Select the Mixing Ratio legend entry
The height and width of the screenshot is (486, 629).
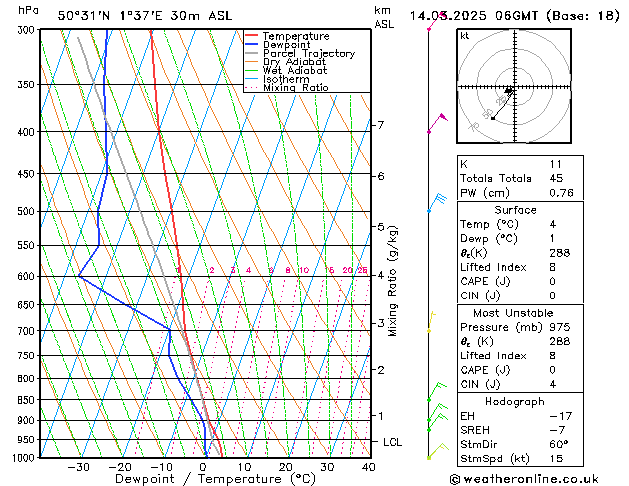(x=296, y=88)
